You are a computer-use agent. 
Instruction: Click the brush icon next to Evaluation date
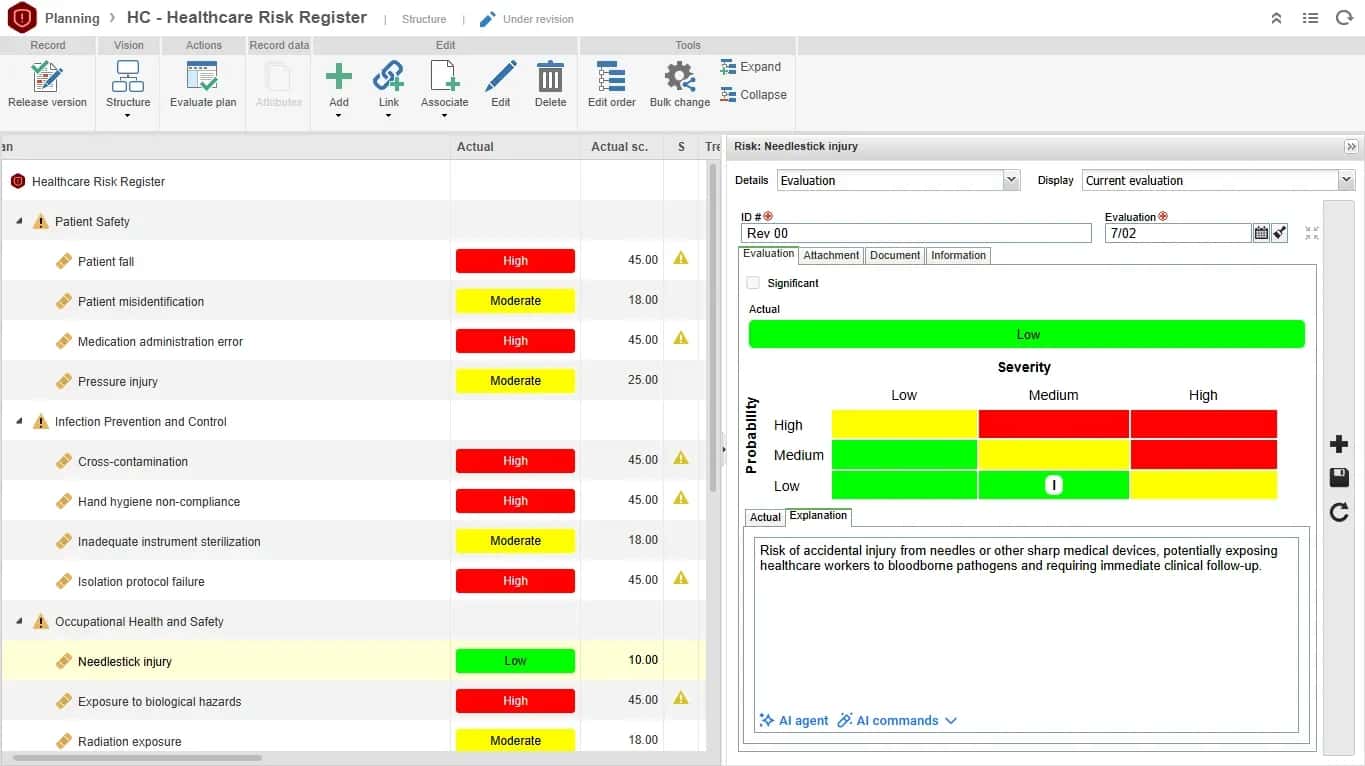(x=1280, y=233)
